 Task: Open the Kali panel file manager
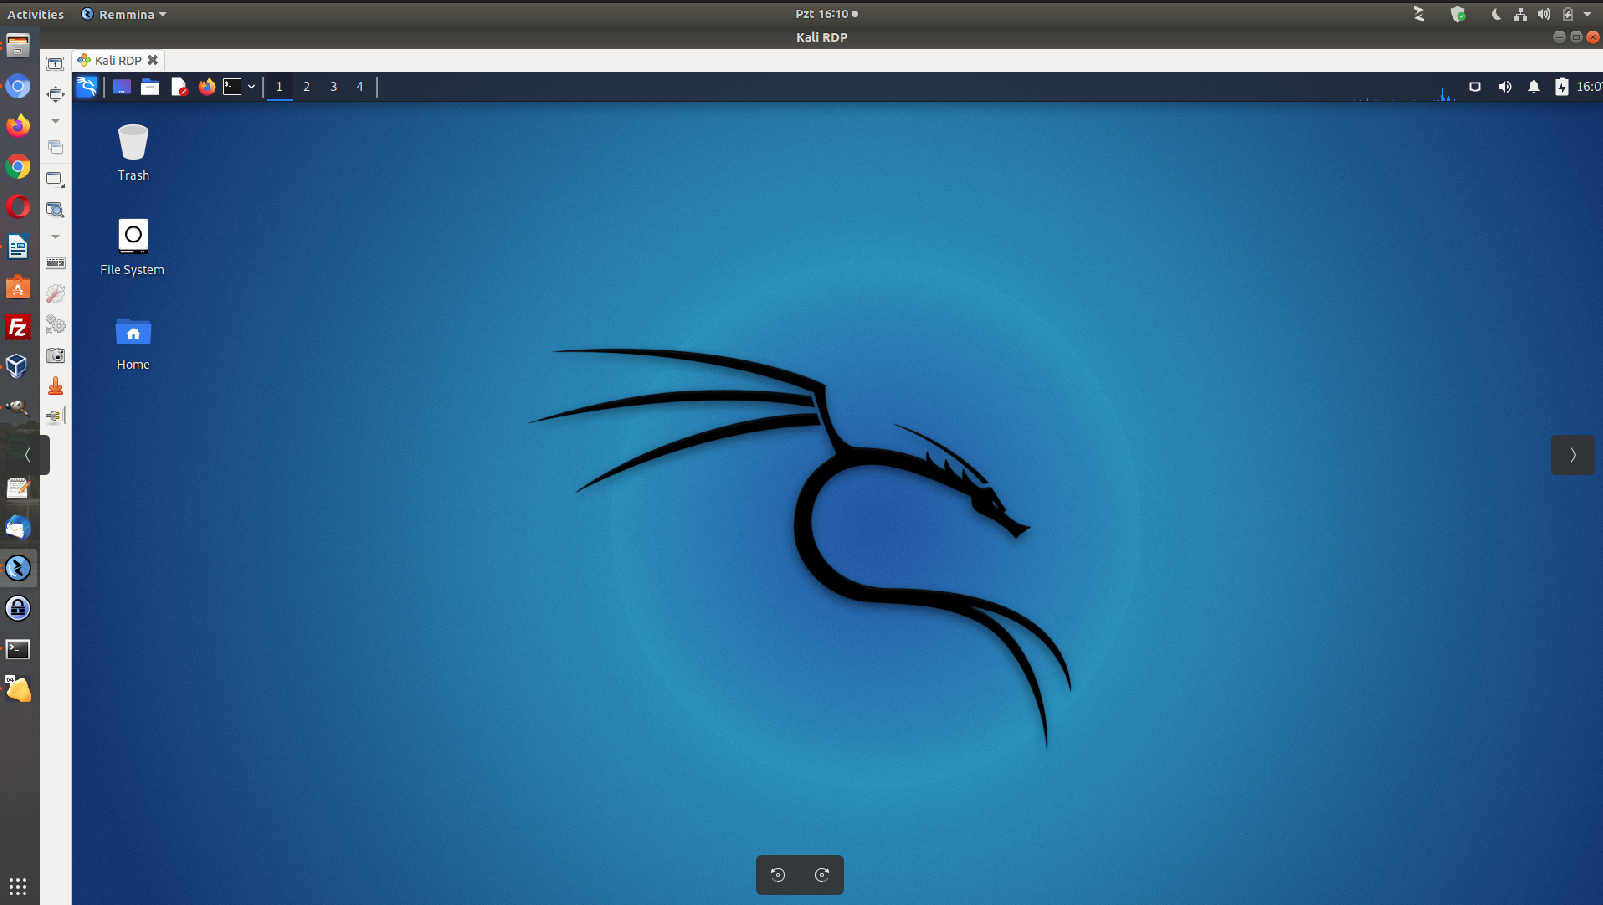coord(150,87)
